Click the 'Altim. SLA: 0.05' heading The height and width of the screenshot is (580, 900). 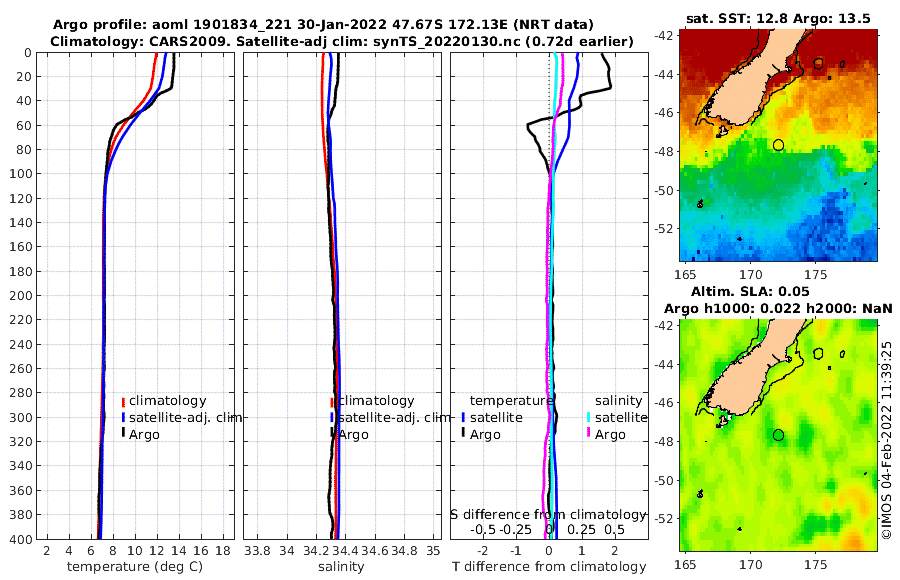tap(778, 290)
